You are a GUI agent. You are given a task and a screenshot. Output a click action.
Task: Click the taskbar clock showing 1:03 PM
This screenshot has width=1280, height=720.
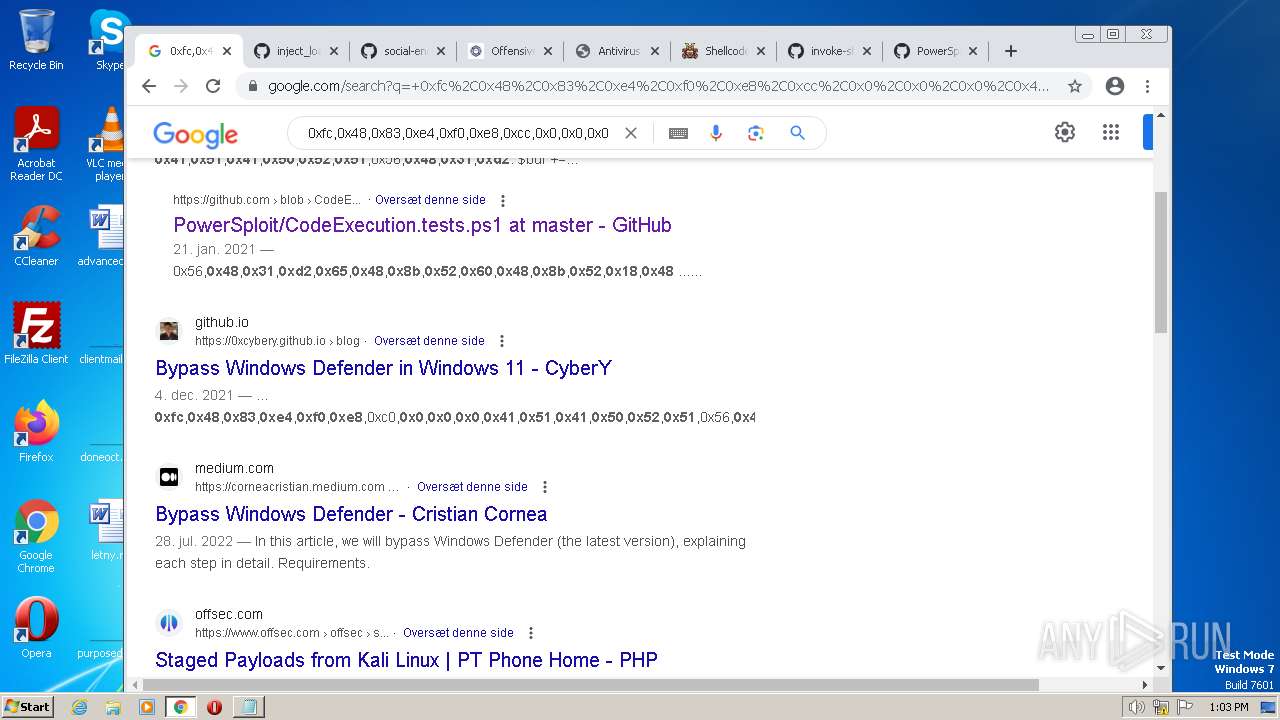(x=1228, y=707)
